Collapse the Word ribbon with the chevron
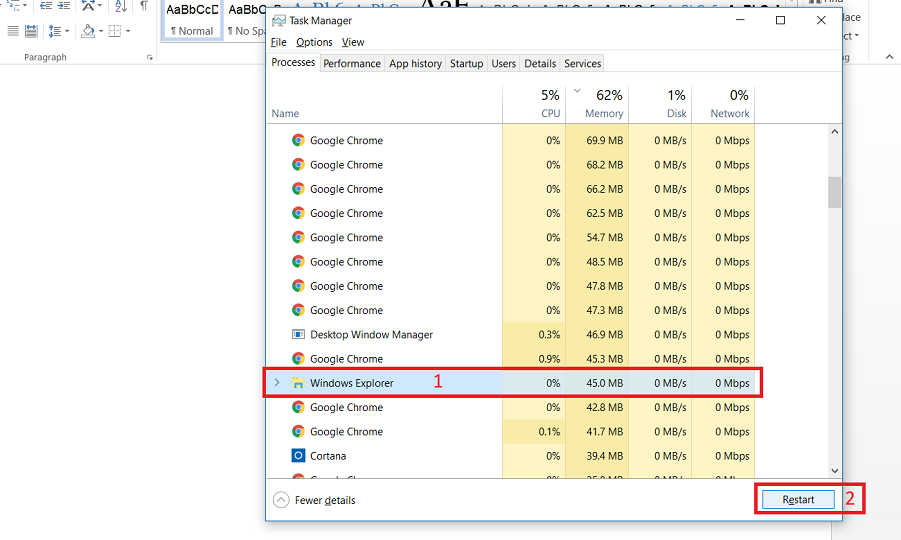This screenshot has height=540, width=901. click(x=890, y=57)
